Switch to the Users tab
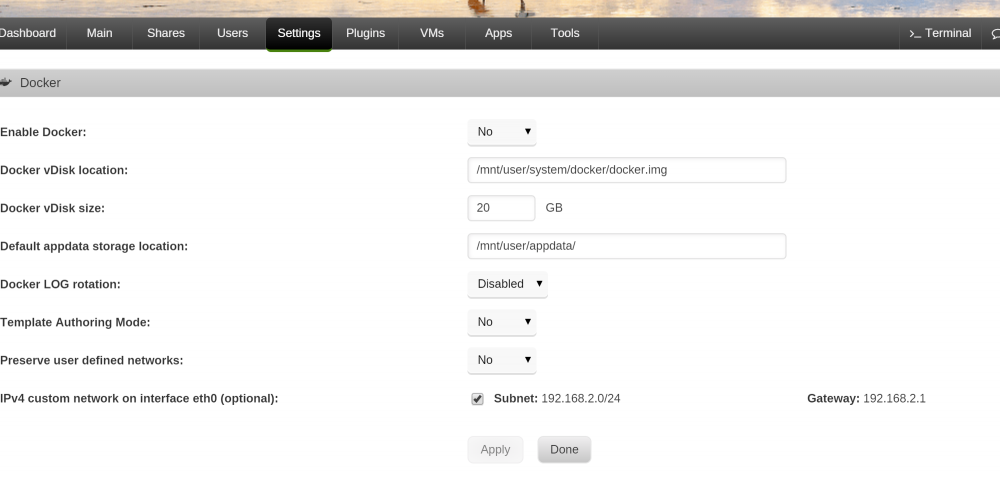 click(x=232, y=33)
